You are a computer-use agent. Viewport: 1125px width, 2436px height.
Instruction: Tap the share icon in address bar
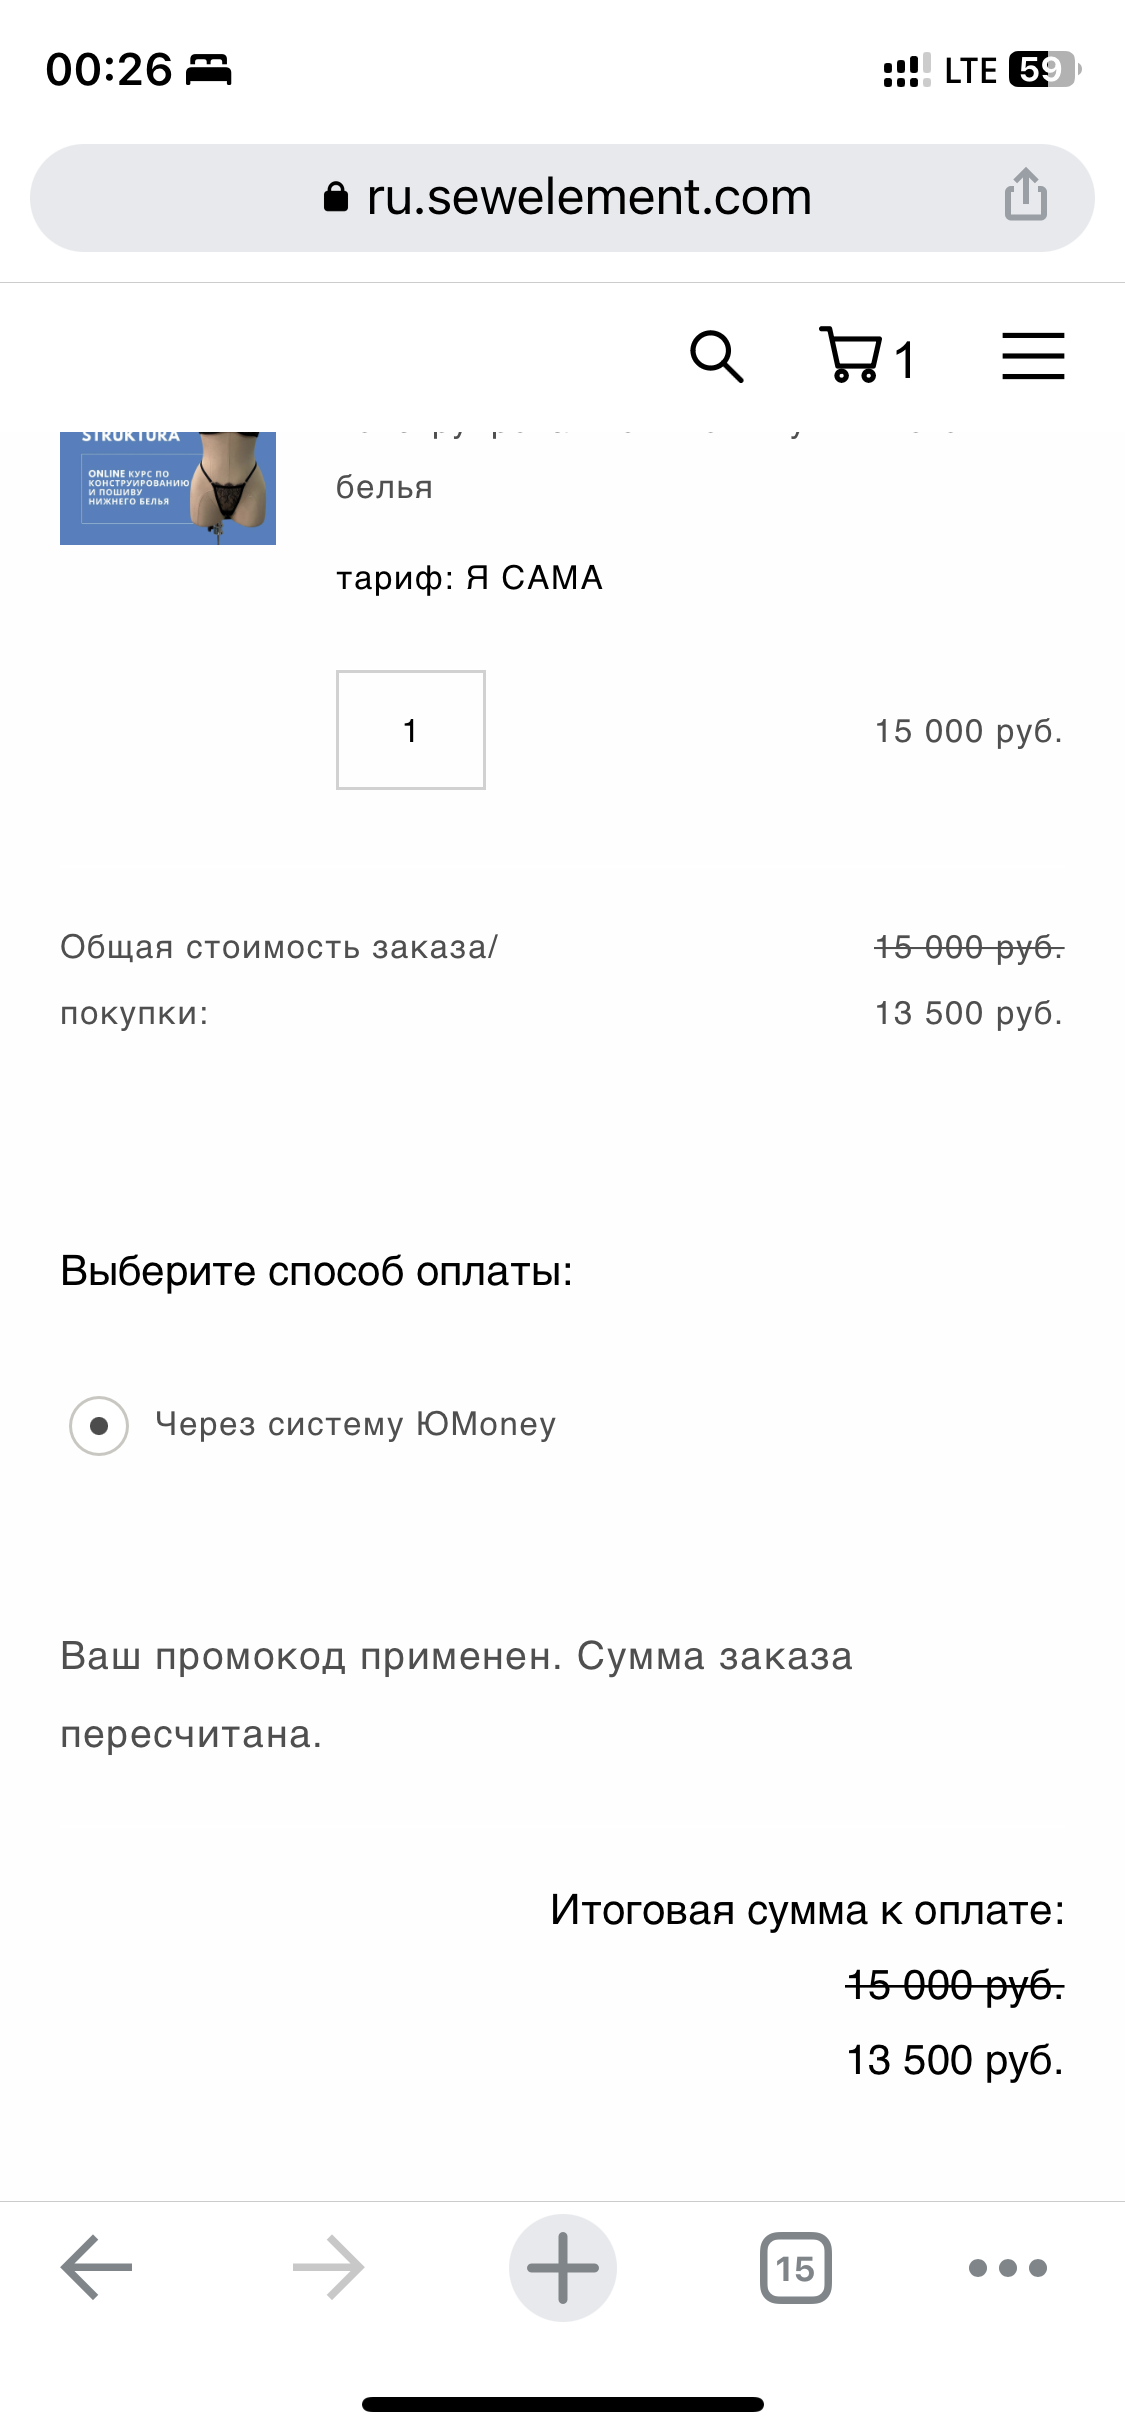click(1026, 195)
